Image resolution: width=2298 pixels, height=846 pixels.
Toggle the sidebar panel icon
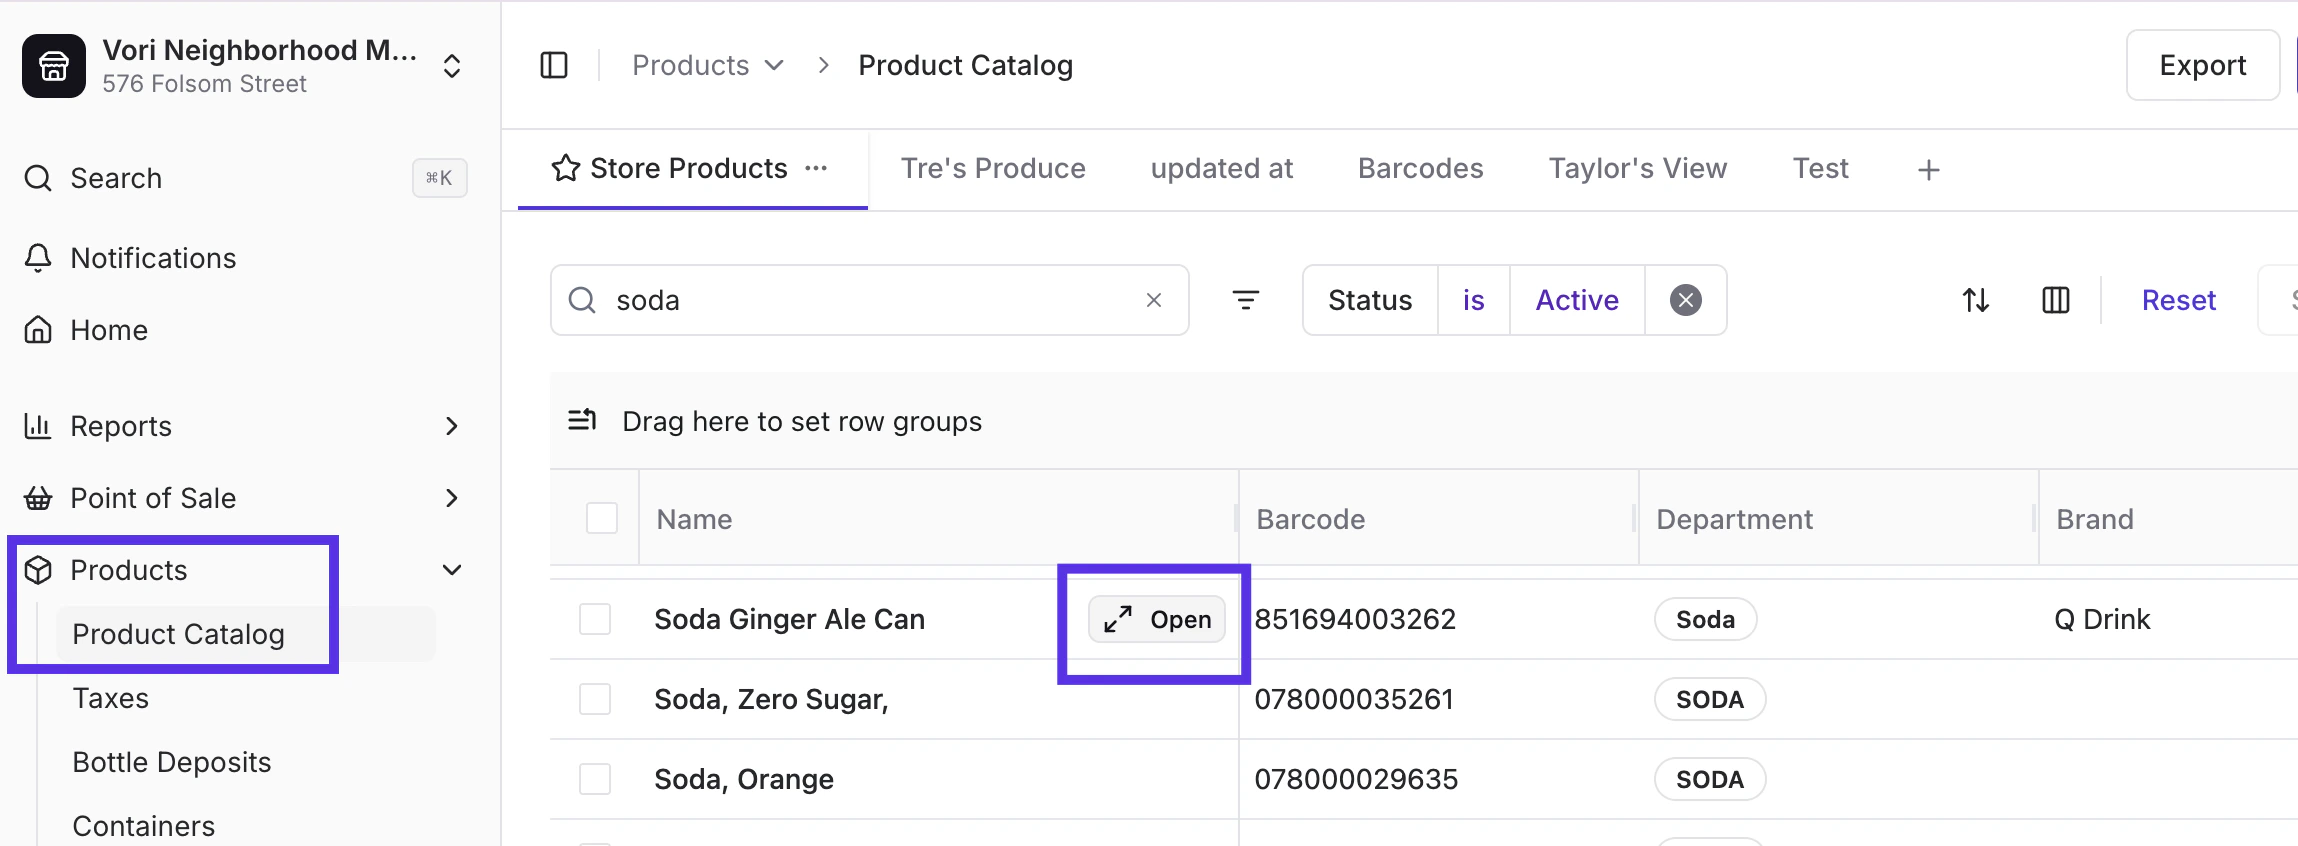(x=554, y=65)
